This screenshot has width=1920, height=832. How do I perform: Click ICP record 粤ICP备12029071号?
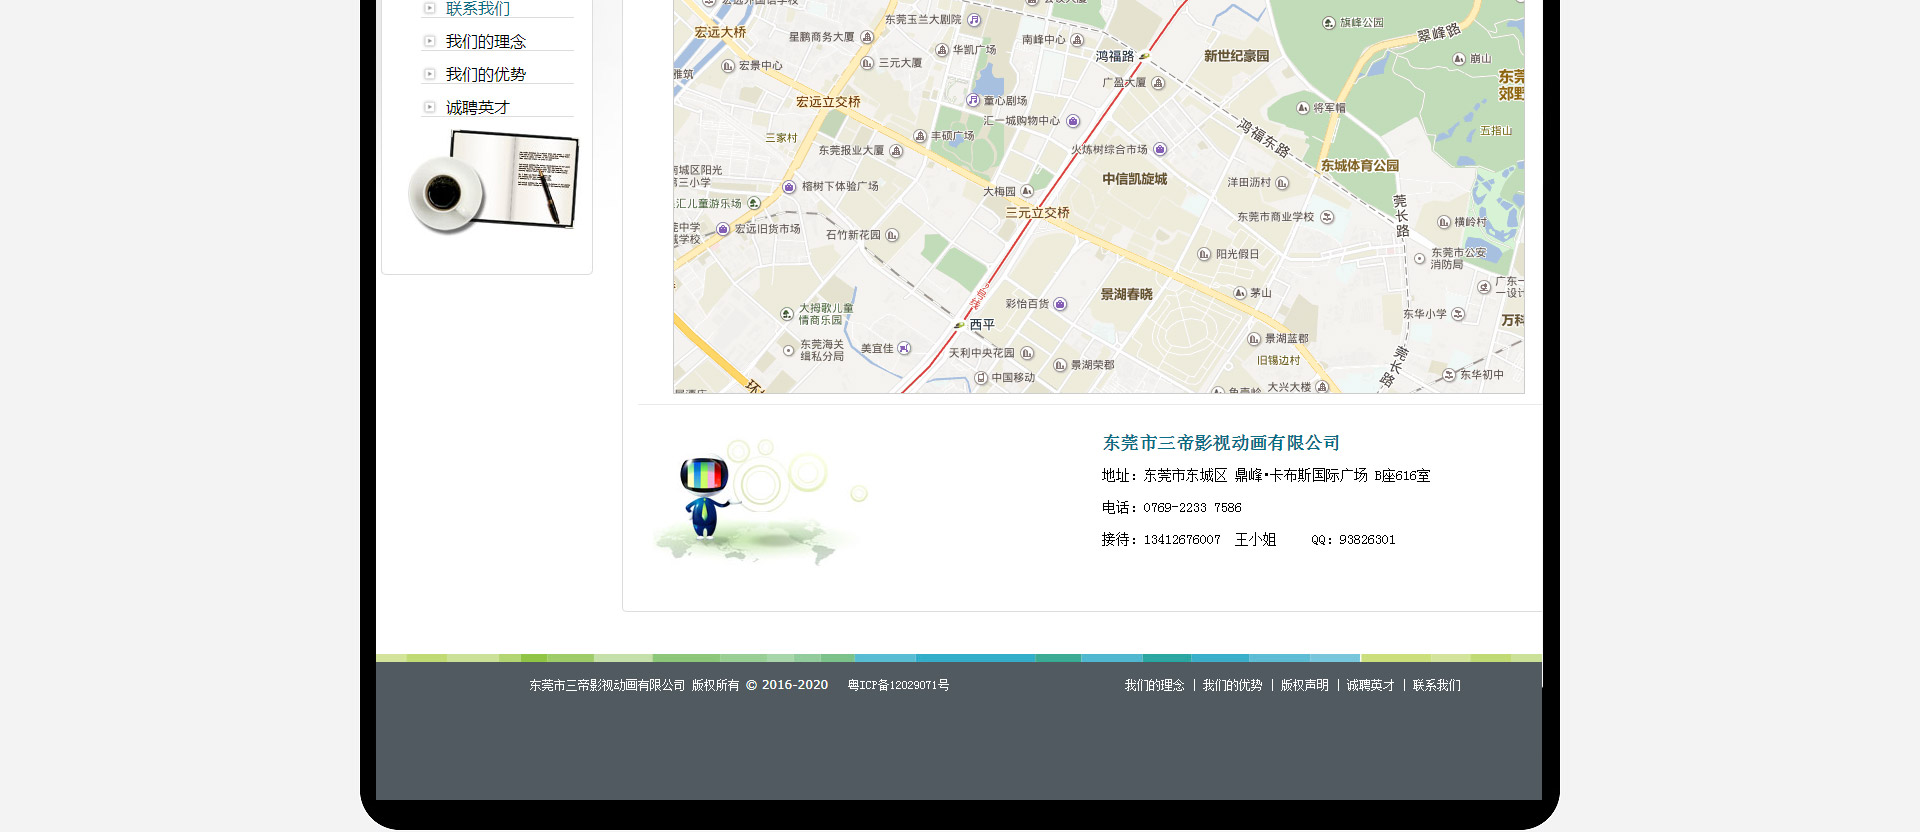coord(898,686)
